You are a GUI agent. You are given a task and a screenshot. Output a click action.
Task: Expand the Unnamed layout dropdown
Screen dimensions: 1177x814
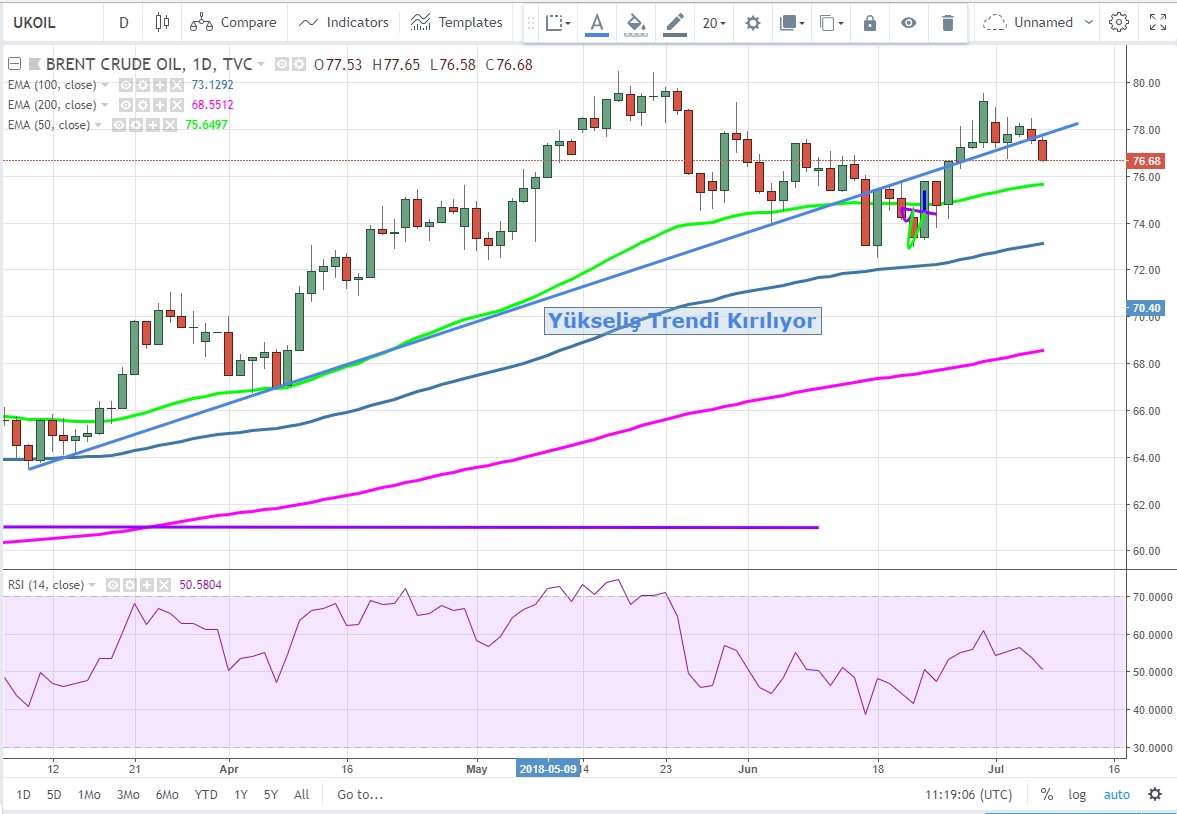click(x=1091, y=22)
